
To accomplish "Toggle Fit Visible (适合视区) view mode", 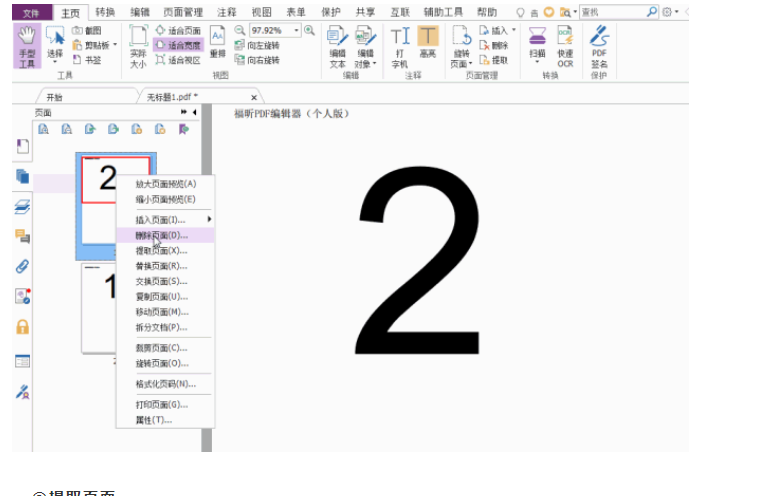I will coord(178,60).
